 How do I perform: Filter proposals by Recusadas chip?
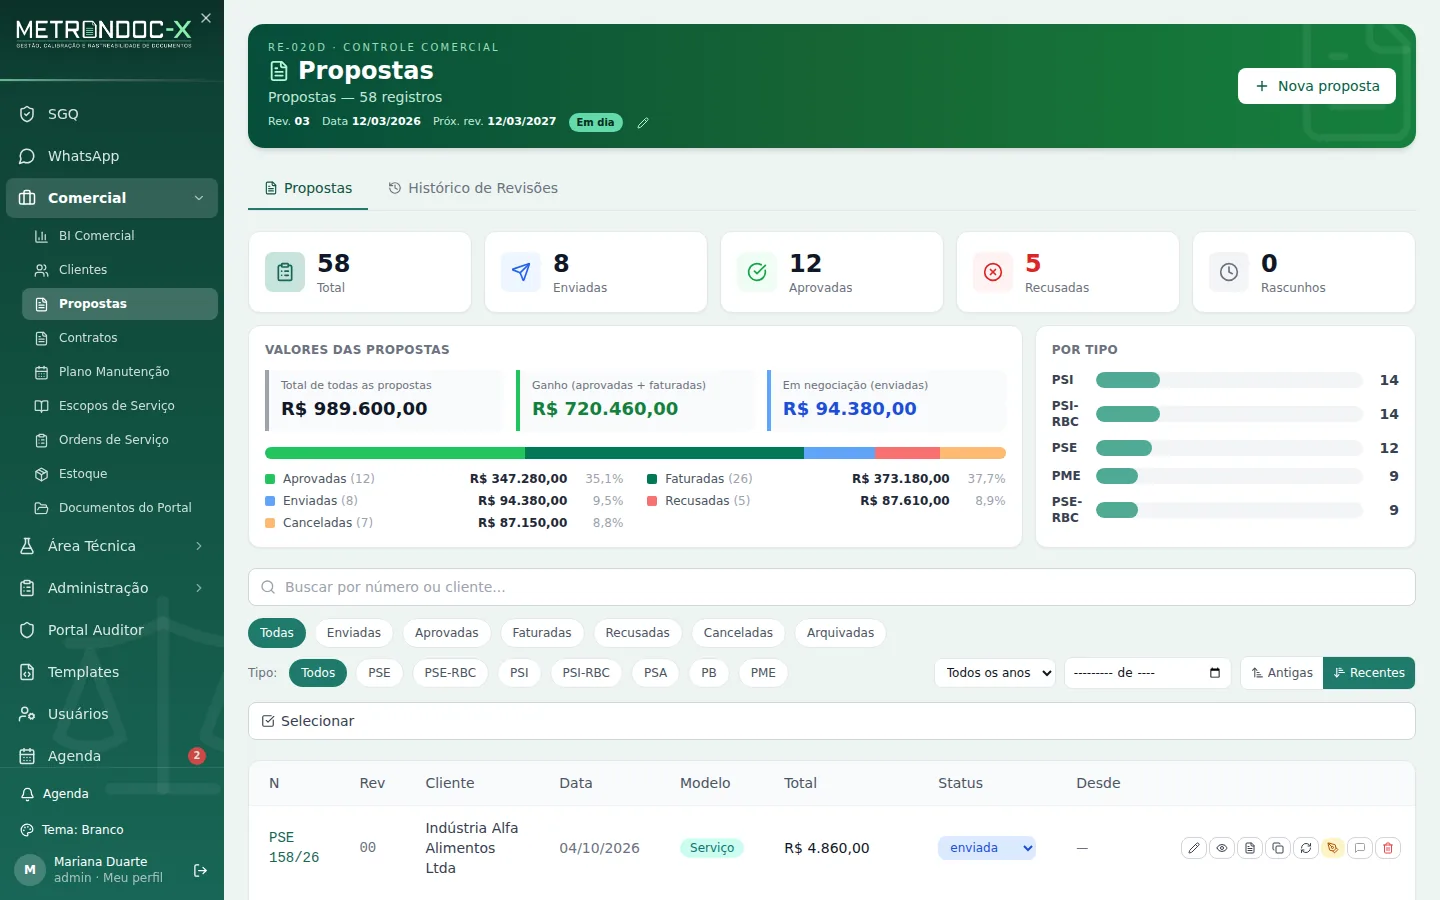638,633
